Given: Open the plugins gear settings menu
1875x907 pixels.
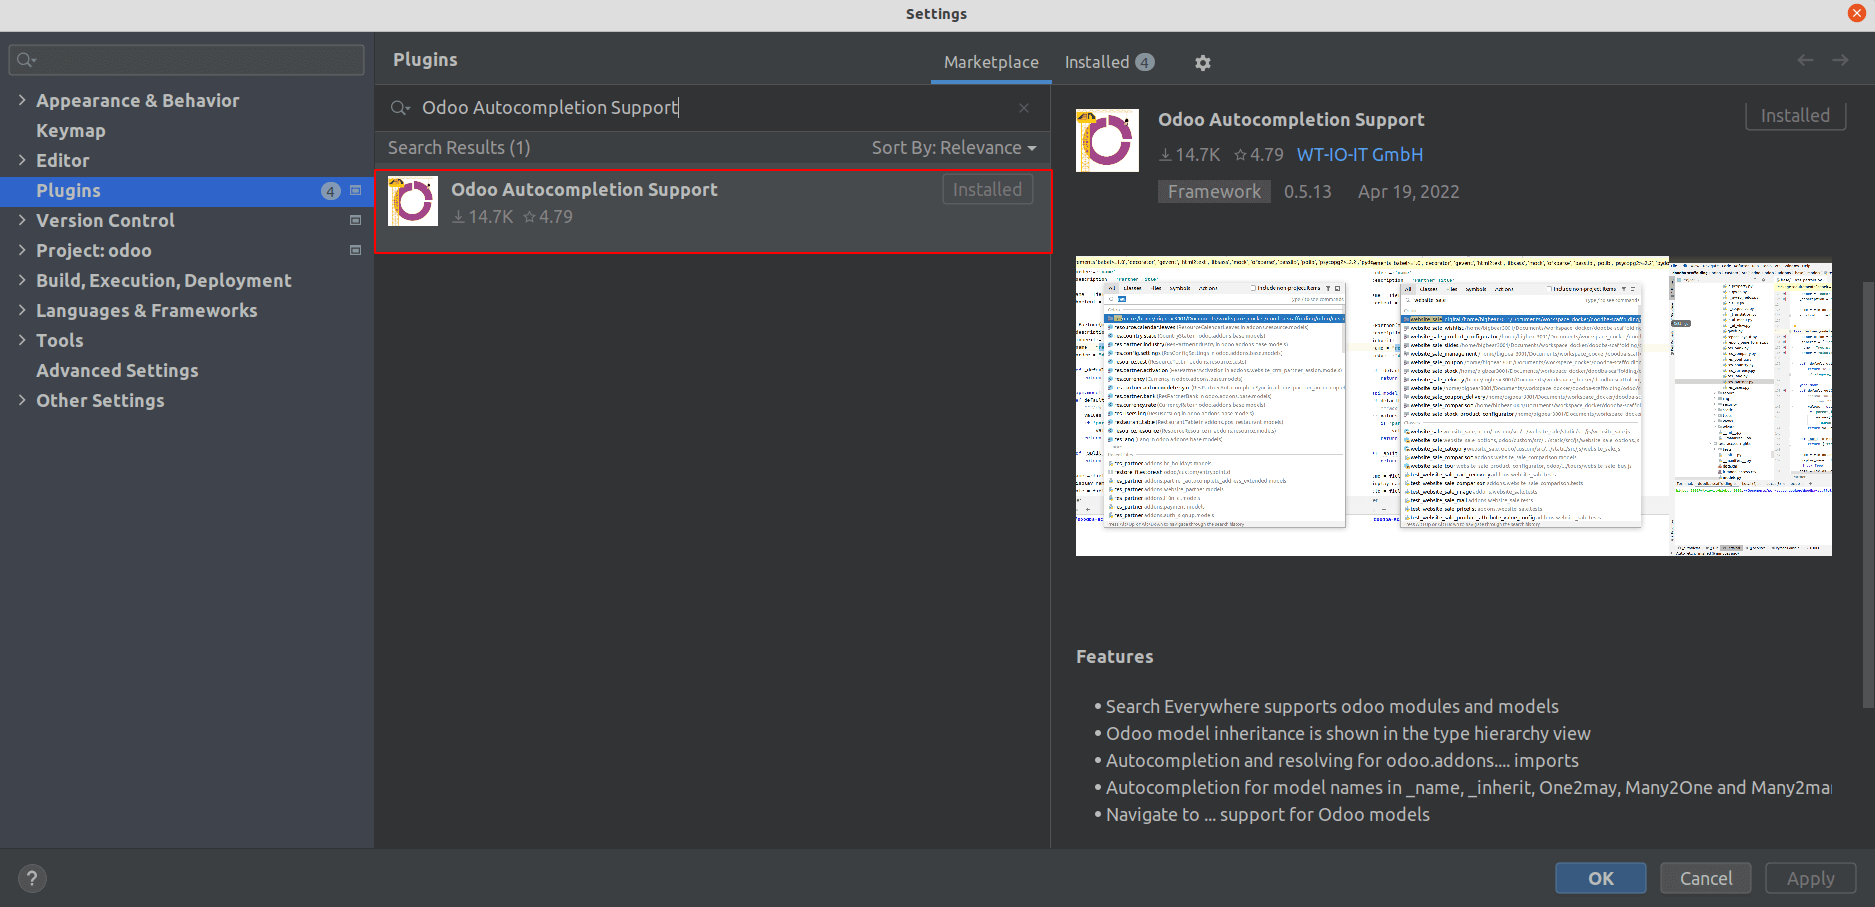Looking at the screenshot, I should (x=1203, y=62).
